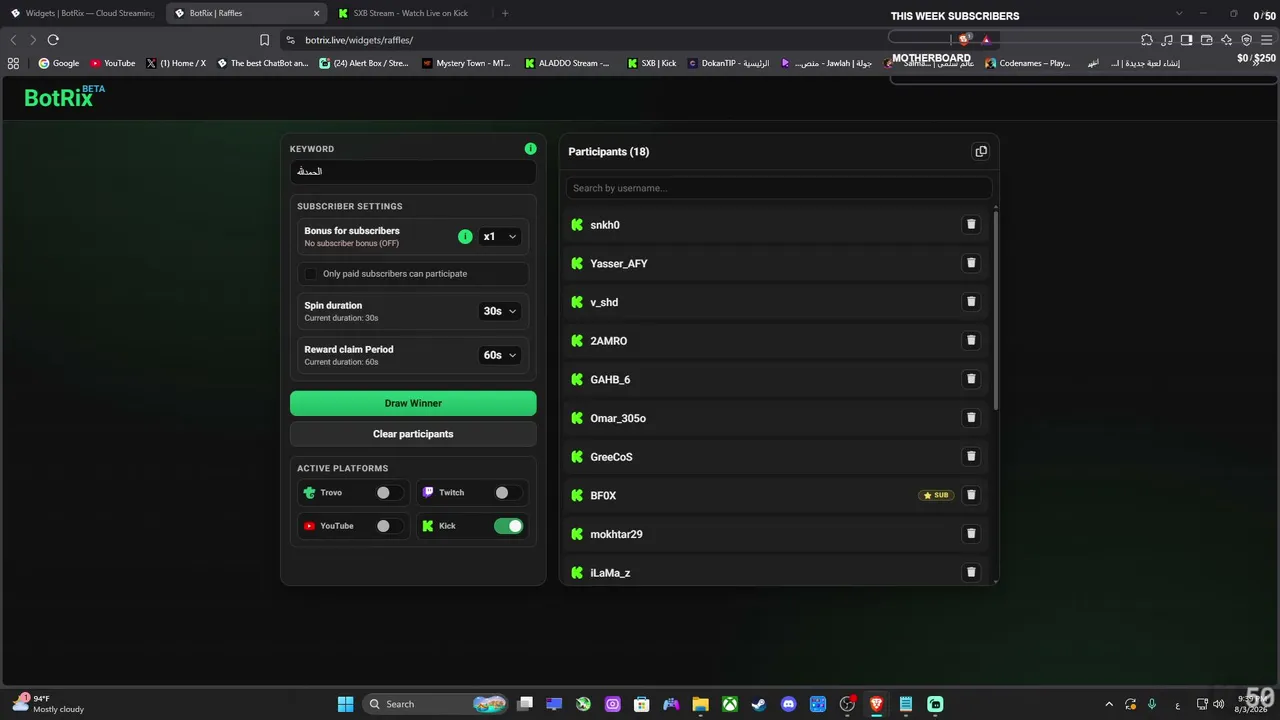Open the microphone tray icon
This screenshot has width=1280, height=720.
coord(1152,704)
